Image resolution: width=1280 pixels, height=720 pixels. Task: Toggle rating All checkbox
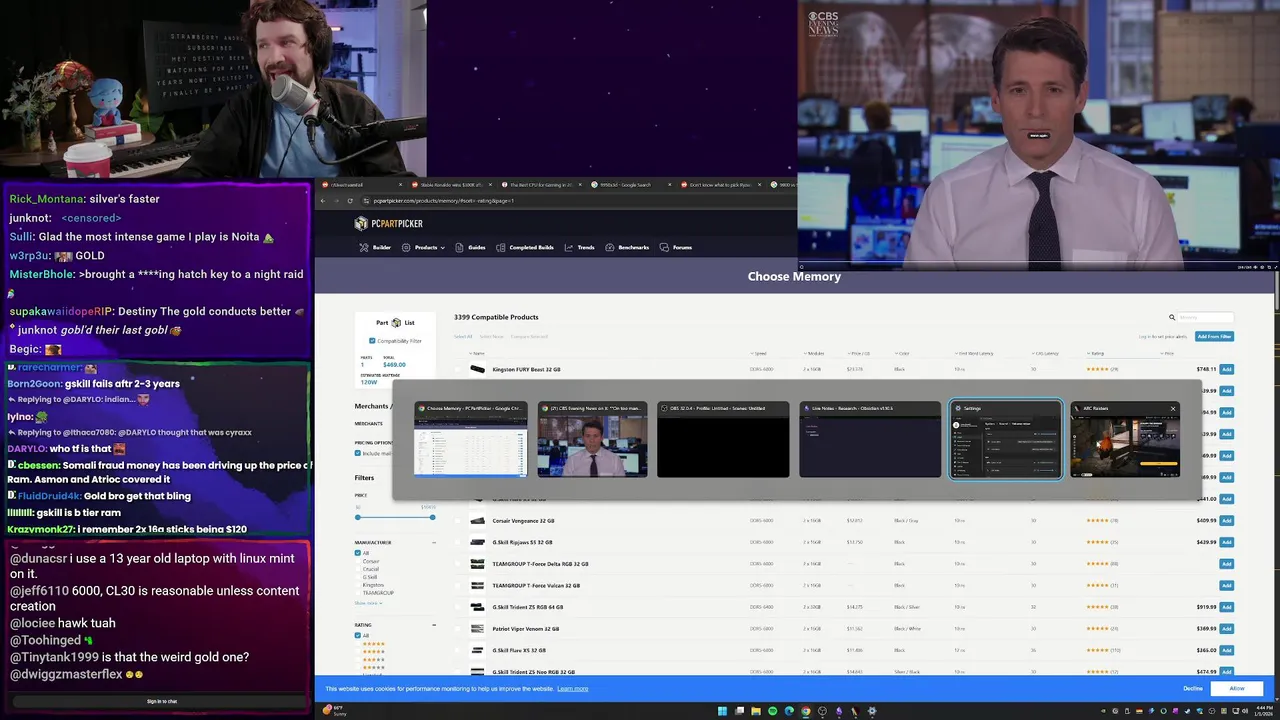coord(358,635)
